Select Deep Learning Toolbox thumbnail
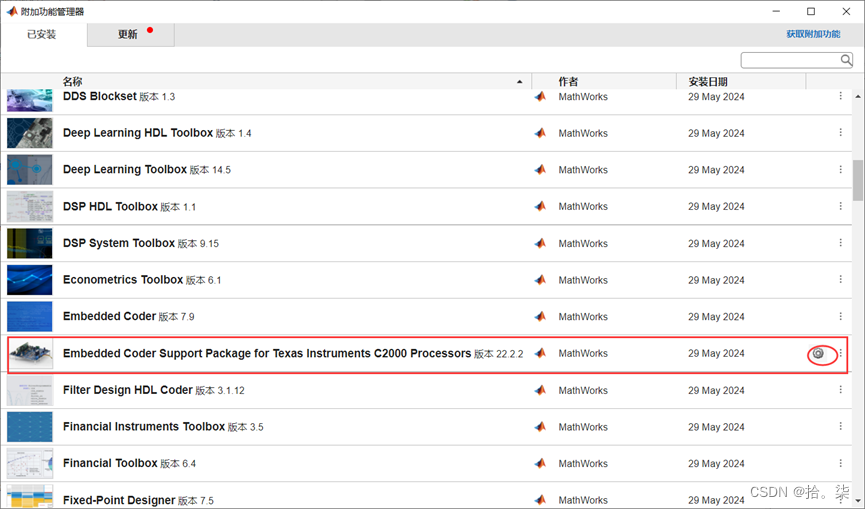 click(30, 169)
